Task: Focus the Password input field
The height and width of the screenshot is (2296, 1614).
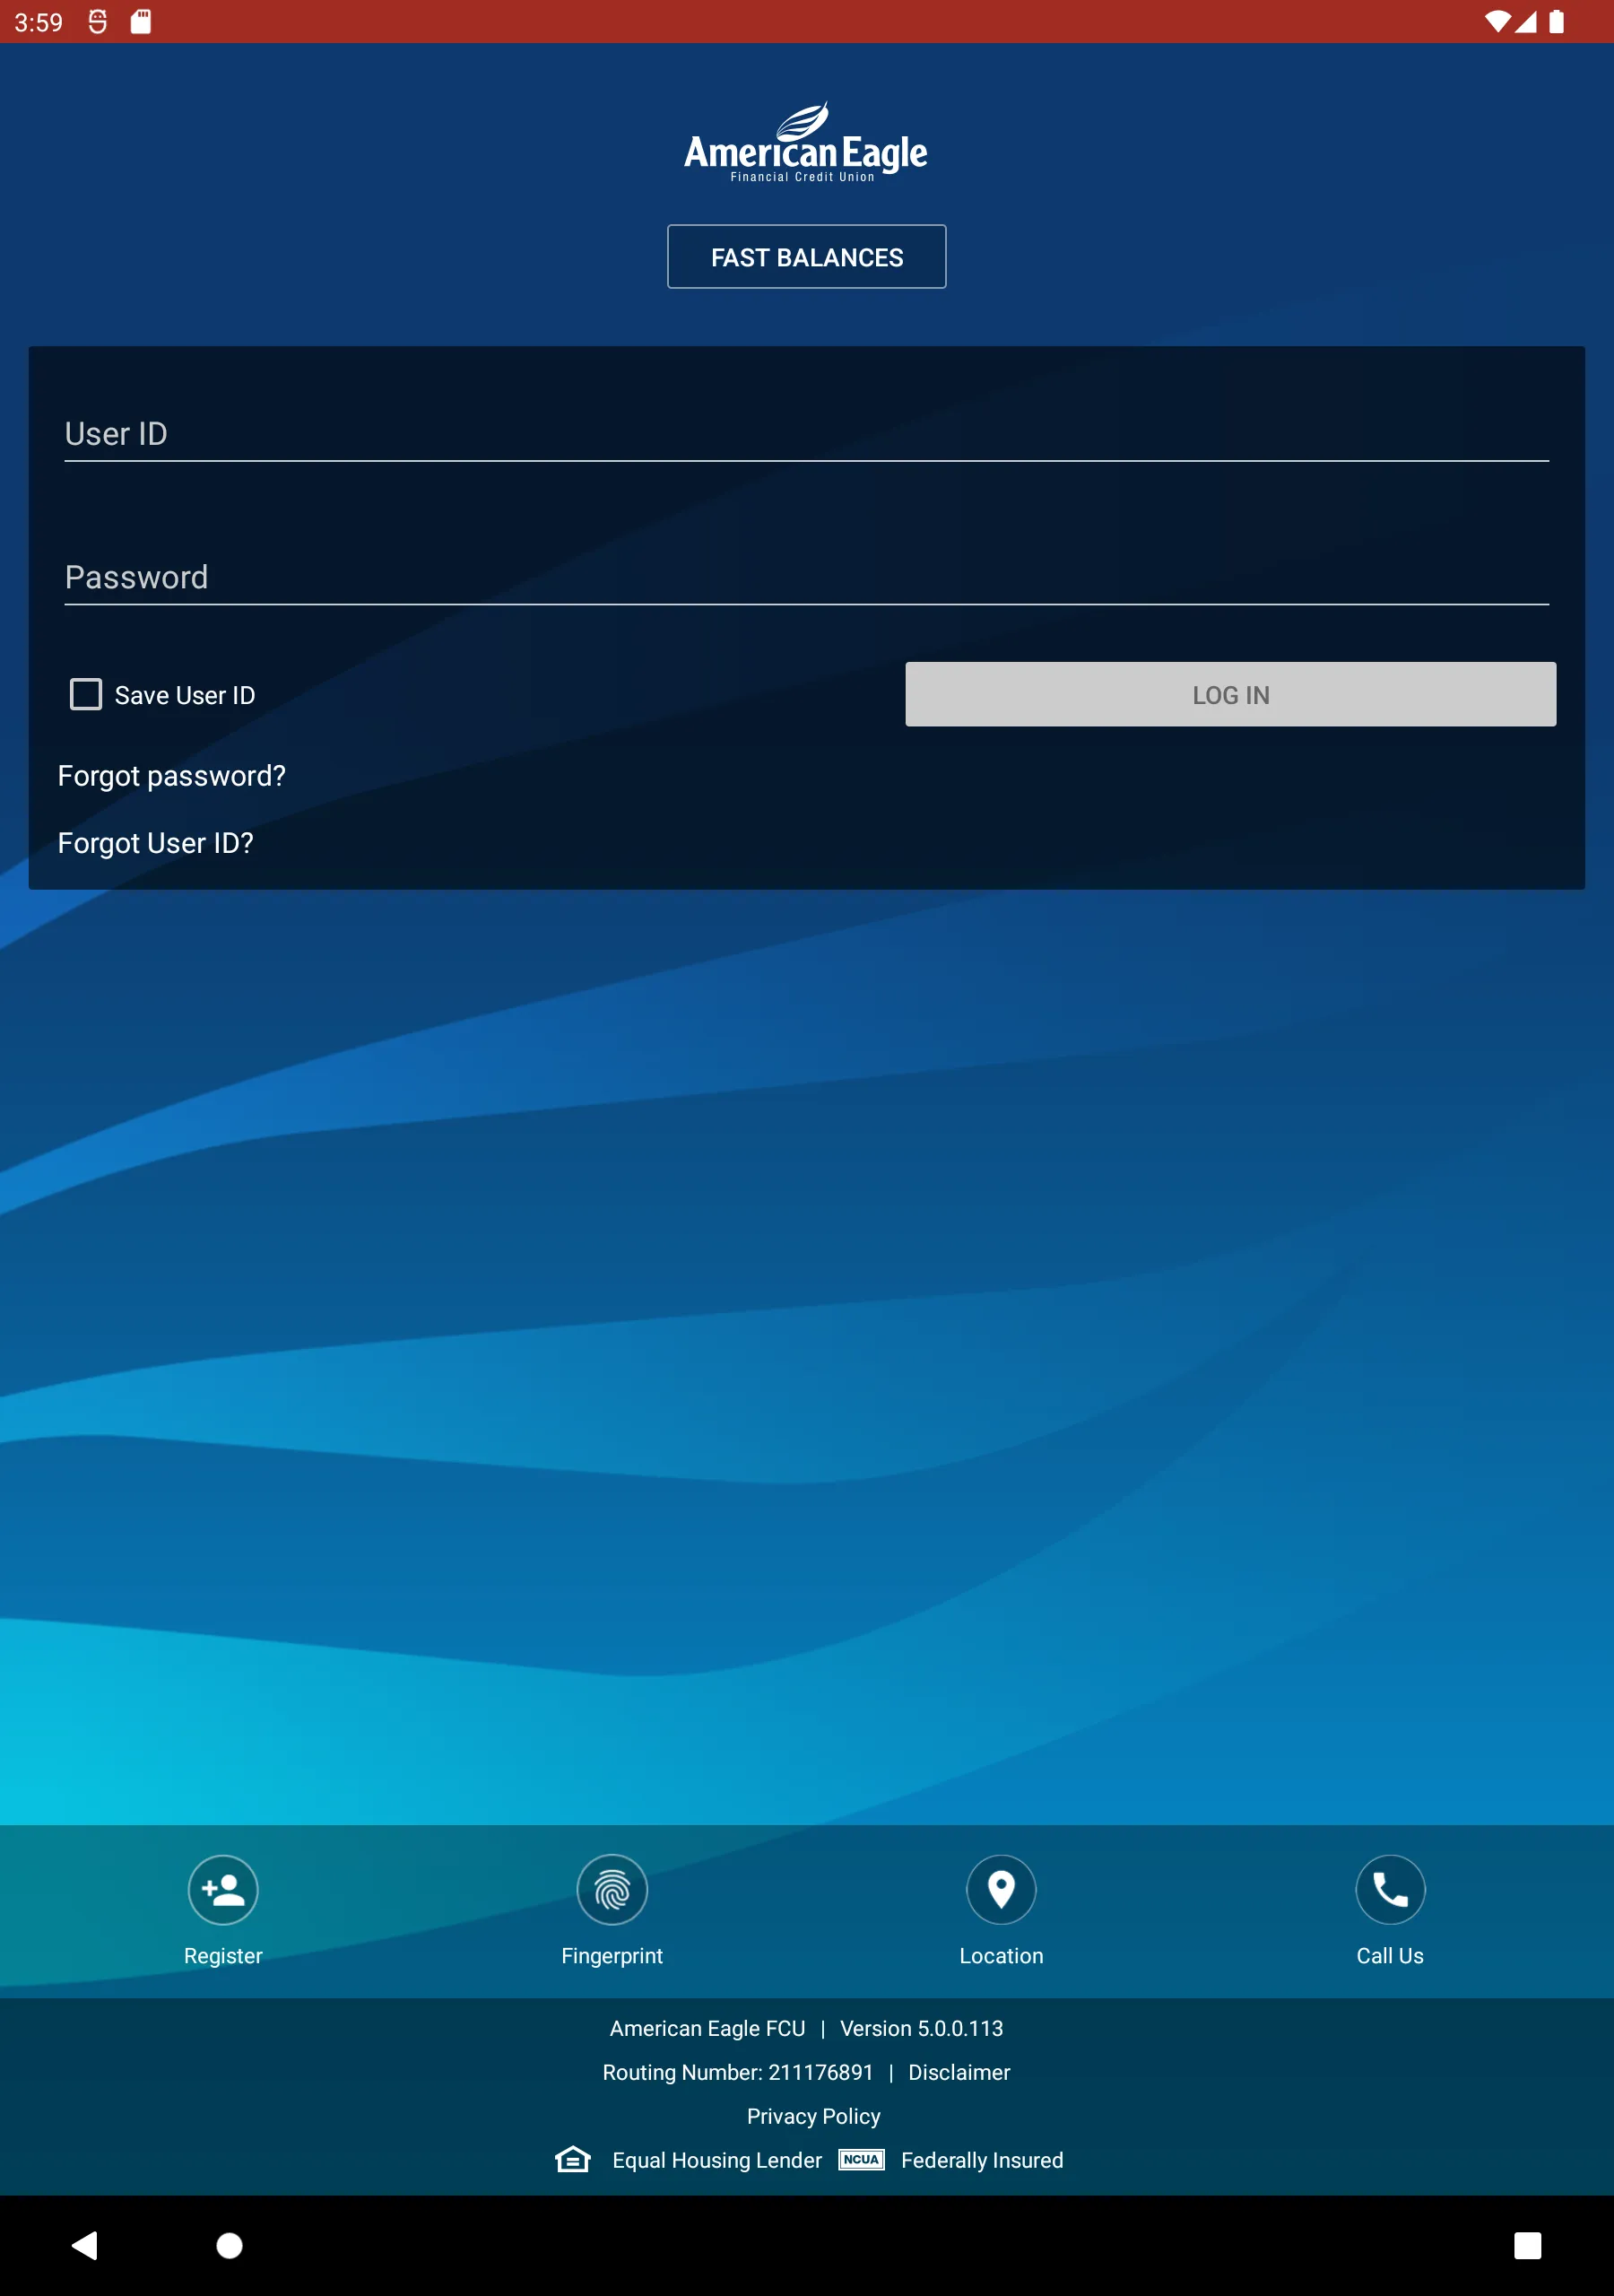Action: coord(806,577)
